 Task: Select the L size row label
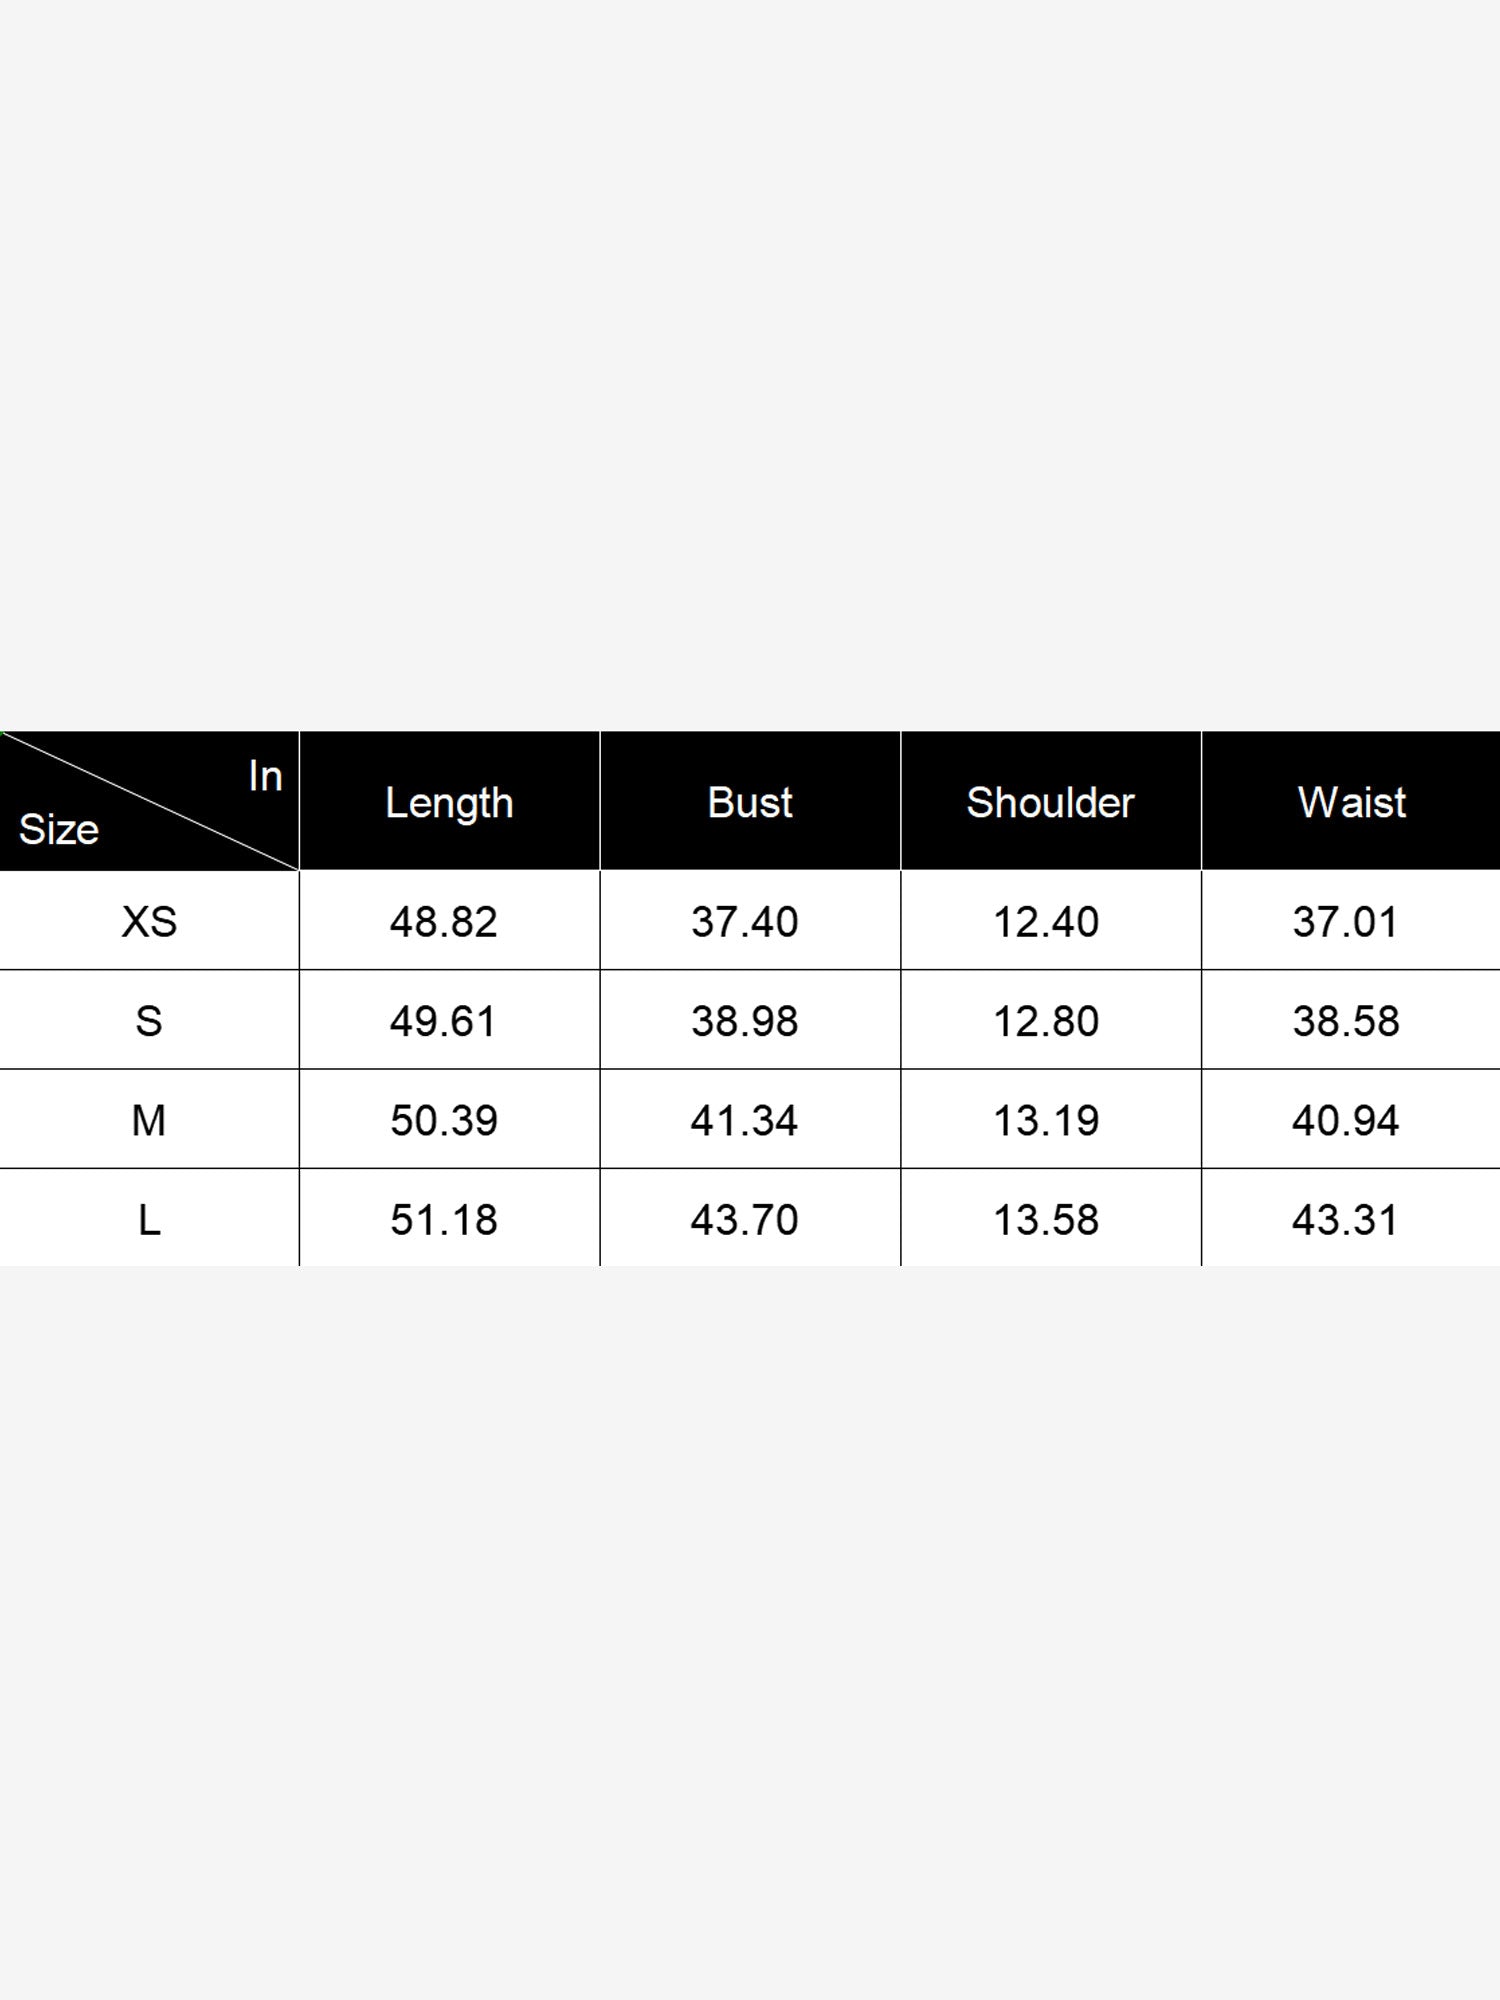point(149,1220)
